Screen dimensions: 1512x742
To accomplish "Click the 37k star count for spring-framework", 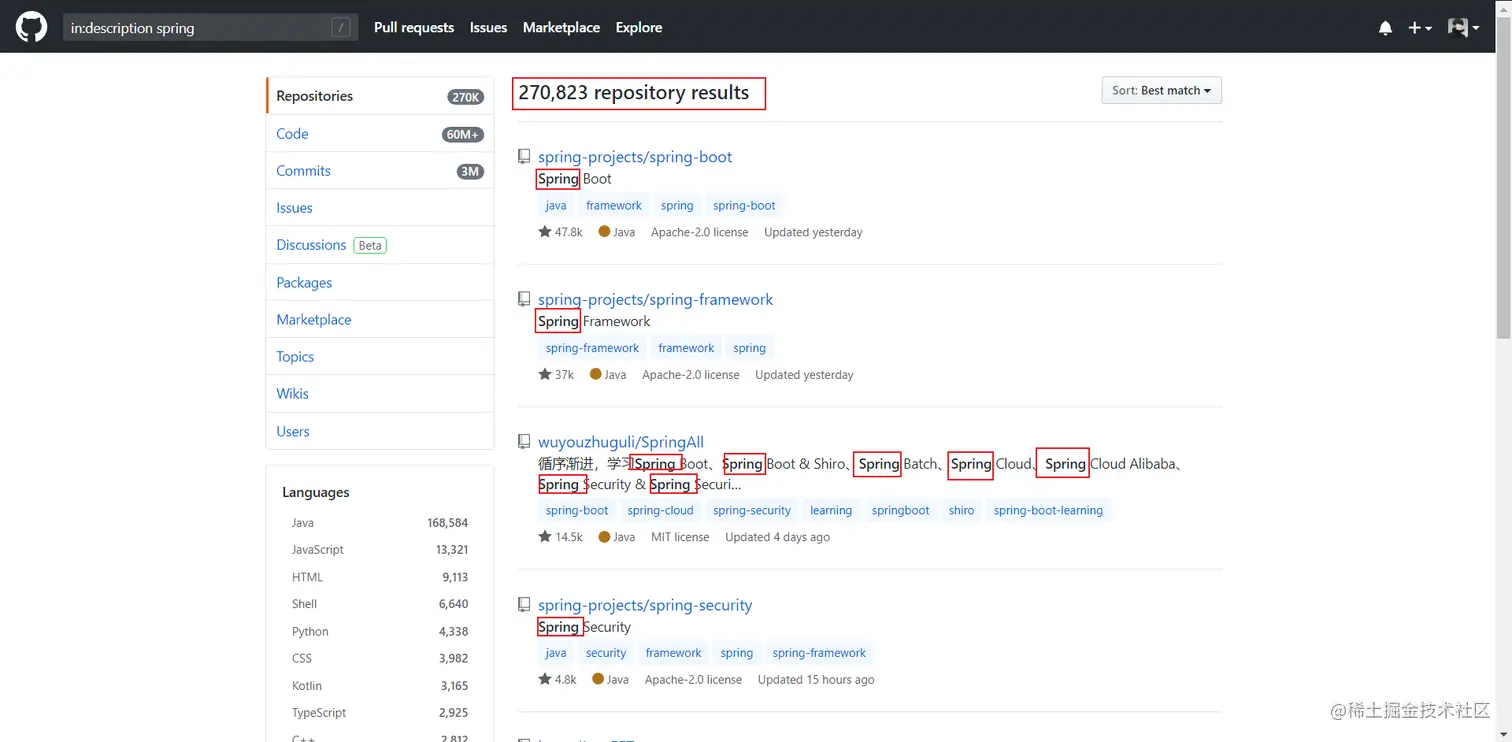I will tap(556, 375).
